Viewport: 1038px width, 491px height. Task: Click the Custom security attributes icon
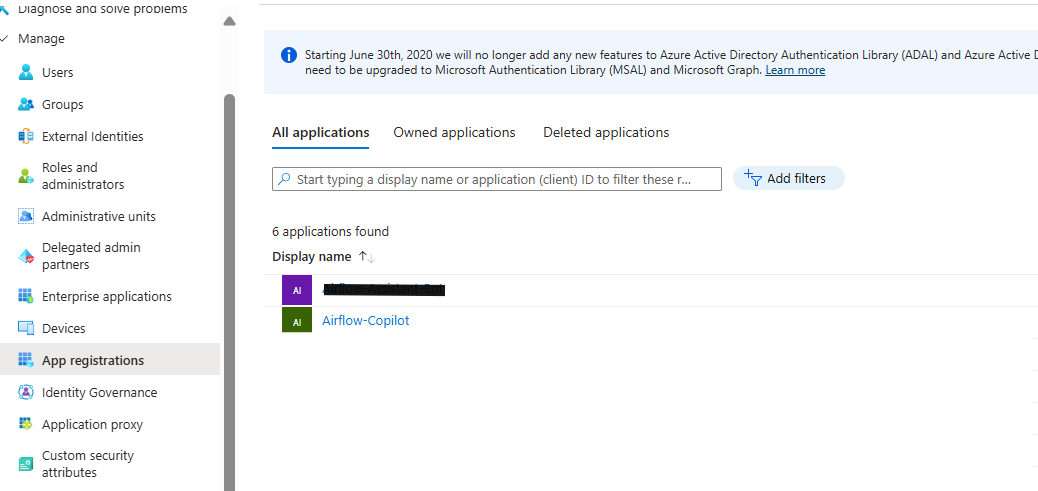tap(26, 464)
